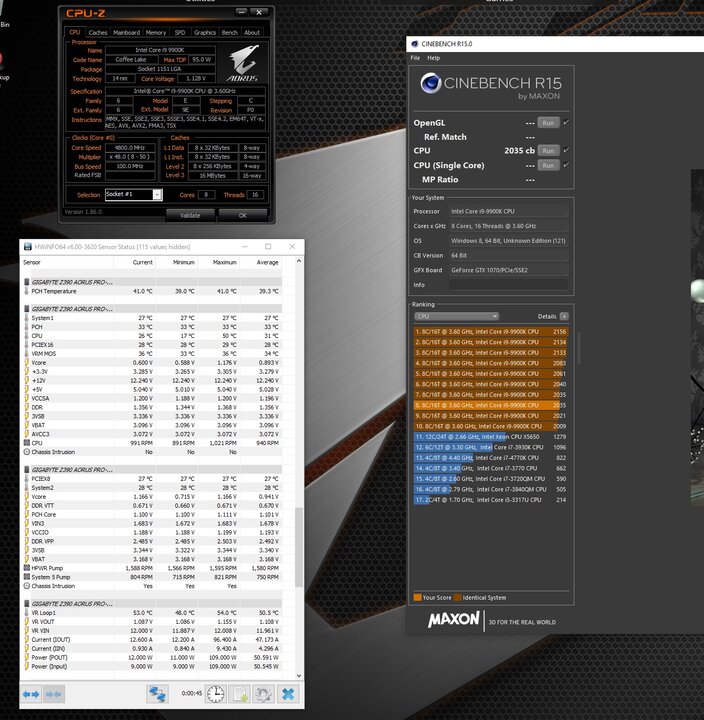
Task: Select Core i7-4770K ranking entry scoring 822
Action: tap(490, 458)
